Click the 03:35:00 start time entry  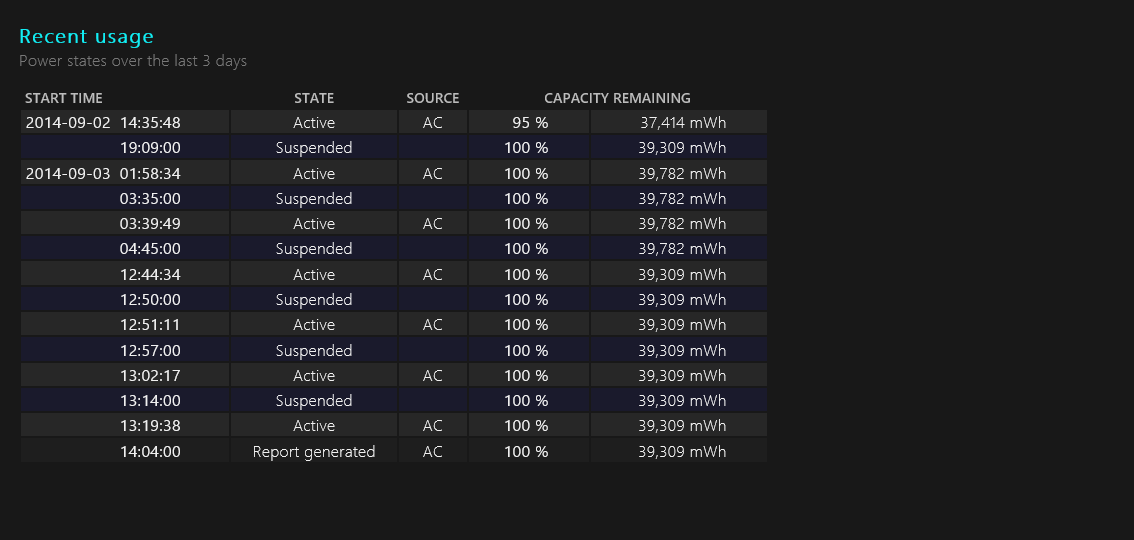tap(150, 199)
